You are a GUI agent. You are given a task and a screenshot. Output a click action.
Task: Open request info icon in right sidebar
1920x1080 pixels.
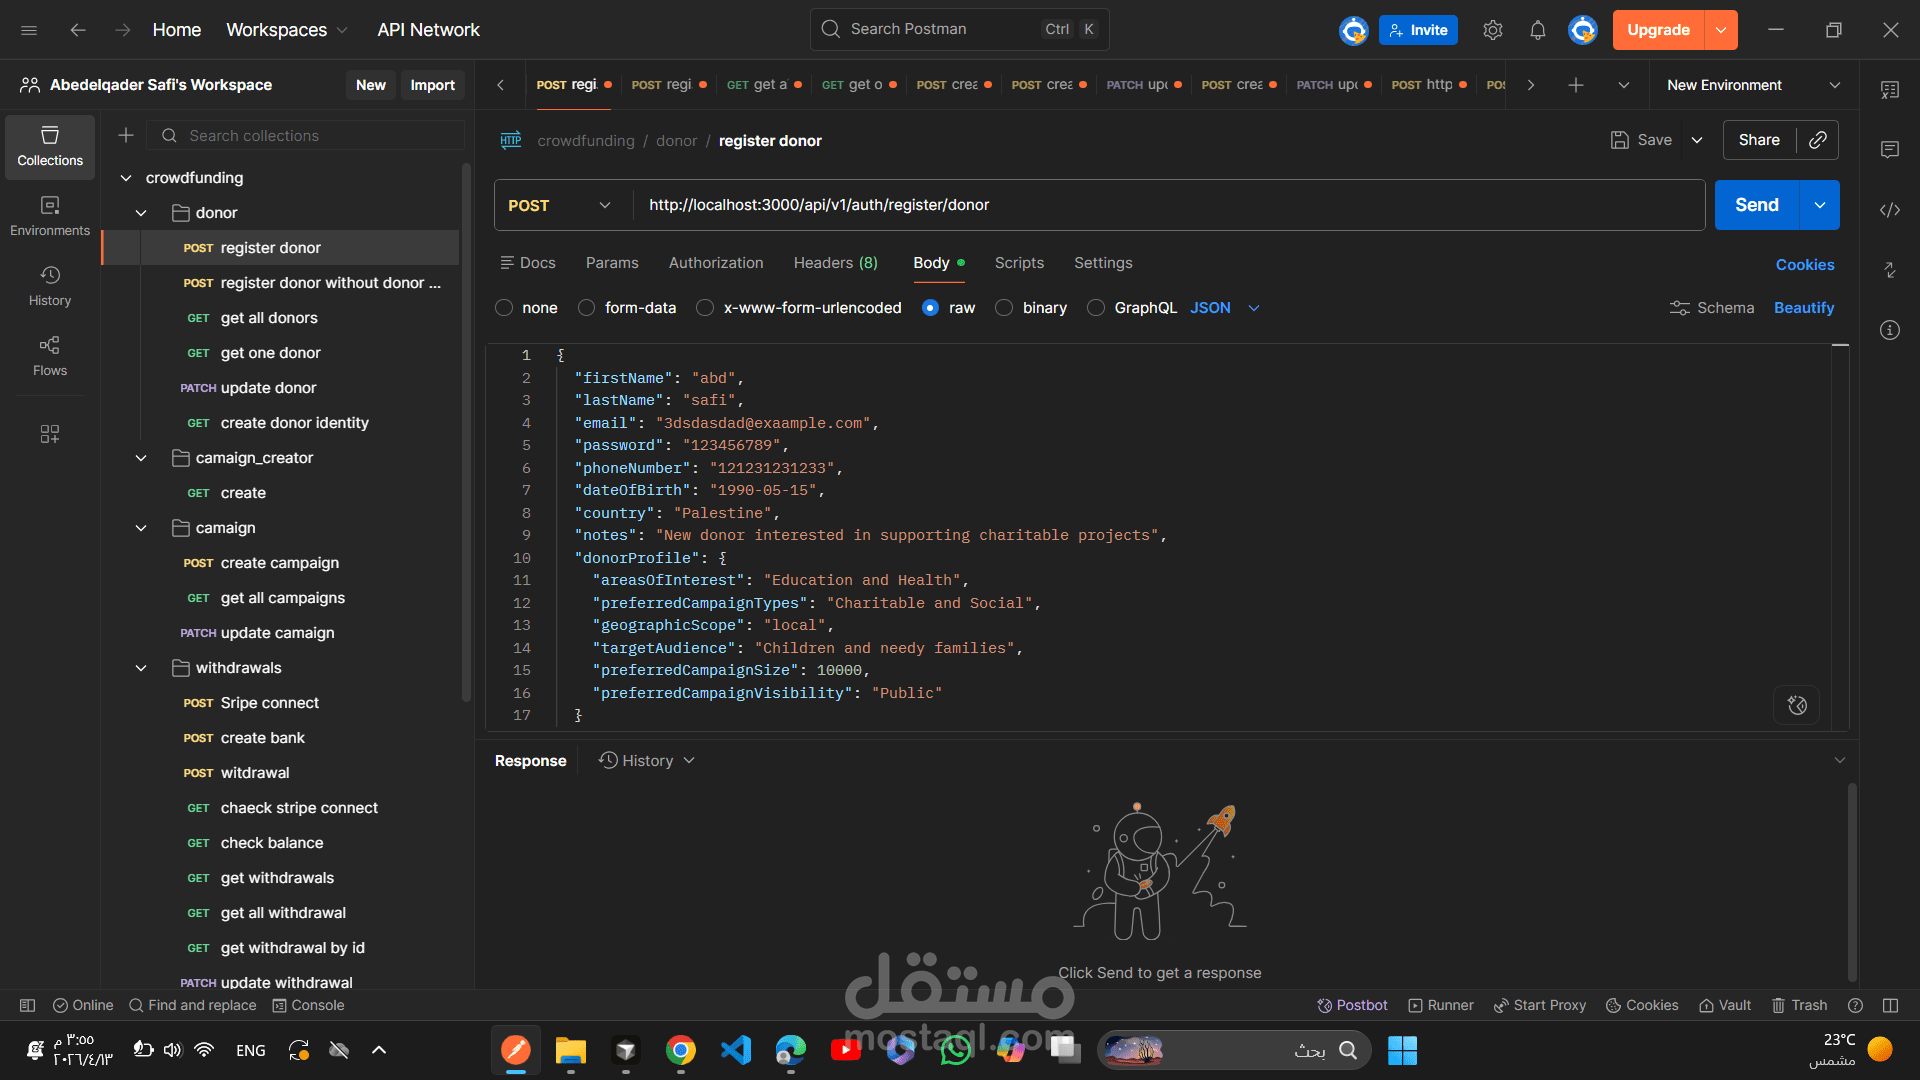click(x=1889, y=330)
